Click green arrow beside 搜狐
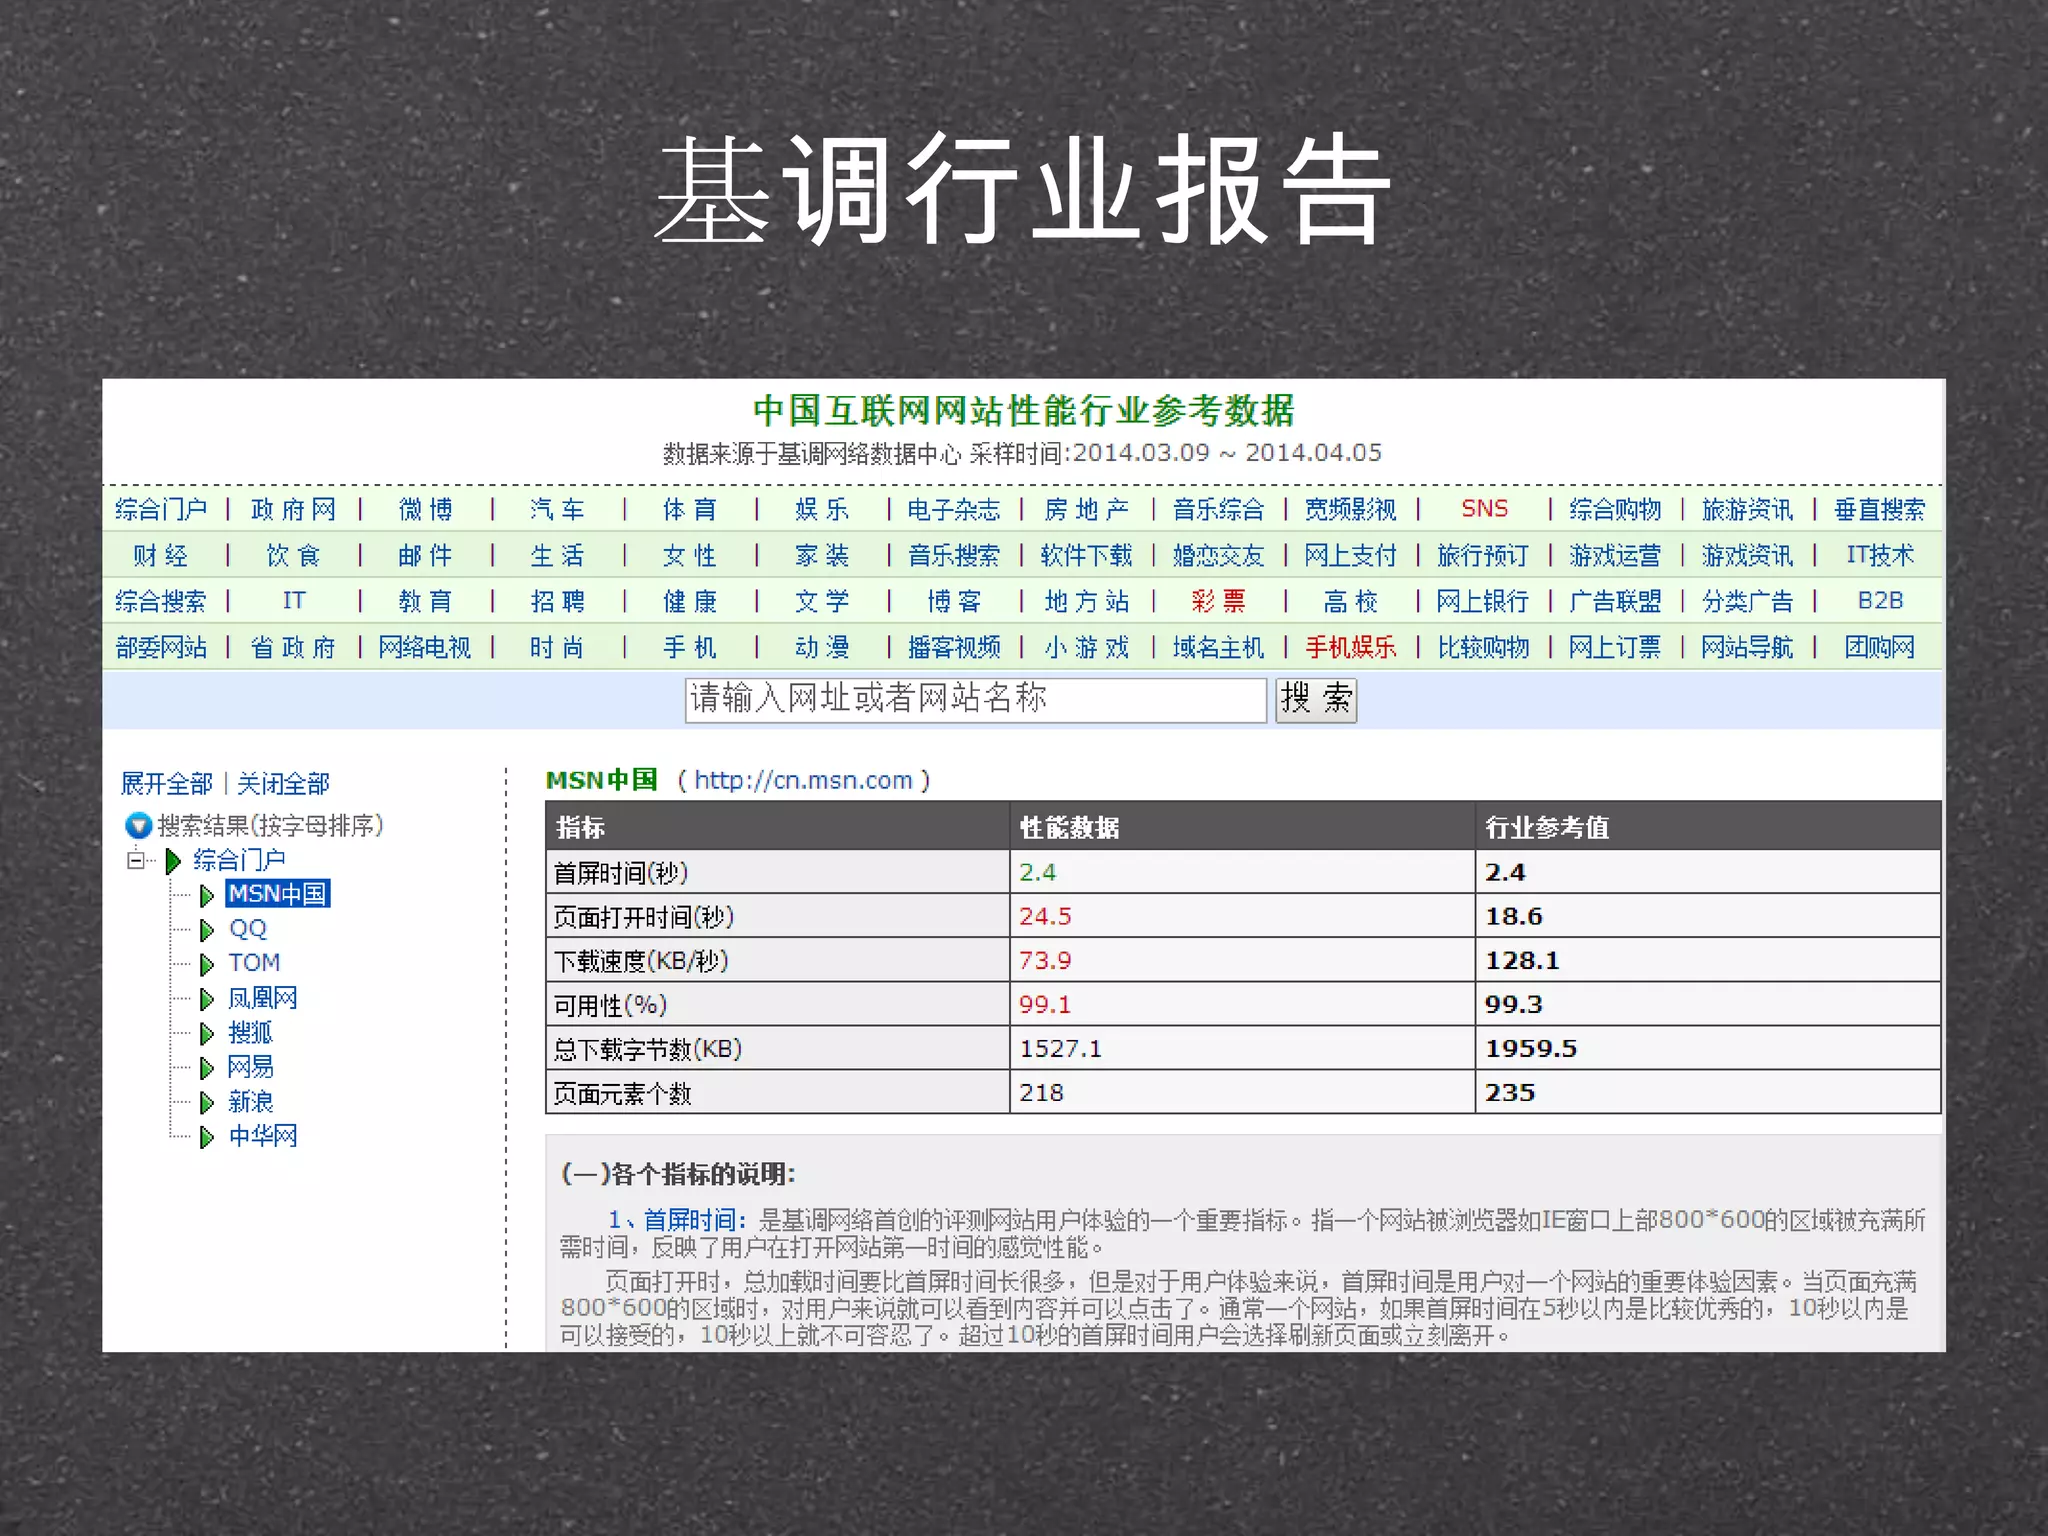 (x=207, y=1033)
